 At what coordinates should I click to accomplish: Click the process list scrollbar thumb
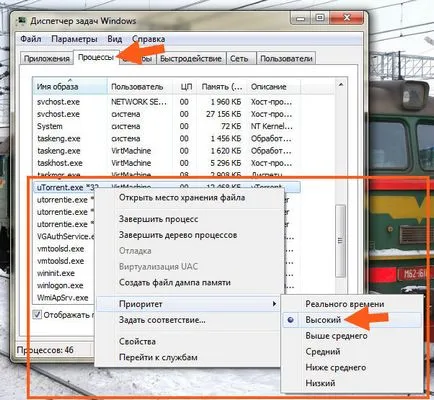[x=340, y=241]
